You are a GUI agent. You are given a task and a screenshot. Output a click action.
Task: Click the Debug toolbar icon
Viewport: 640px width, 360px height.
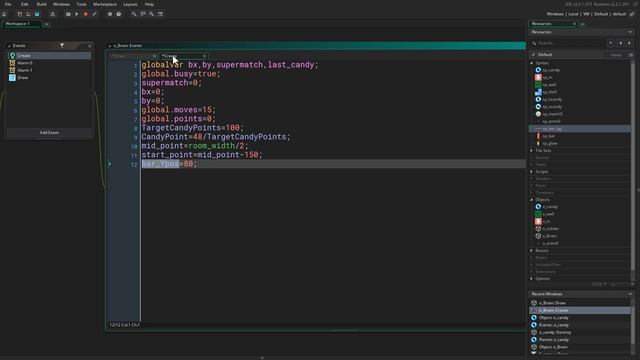point(68,14)
